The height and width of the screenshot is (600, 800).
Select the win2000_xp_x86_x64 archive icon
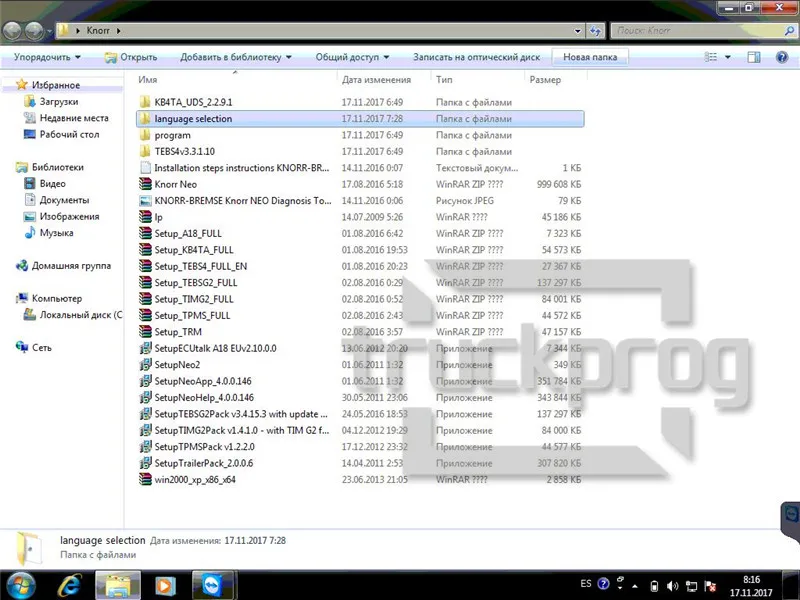pyautogui.click(x=145, y=479)
